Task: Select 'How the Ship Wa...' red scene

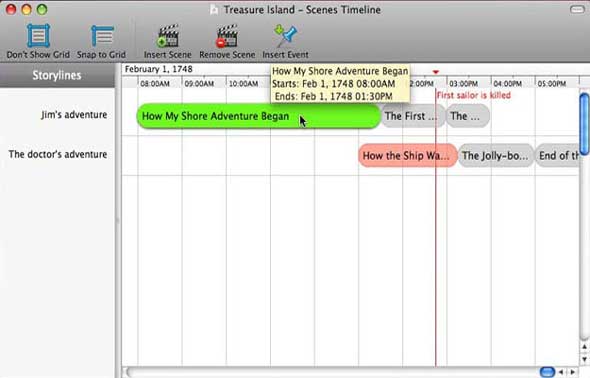Action: pos(408,155)
